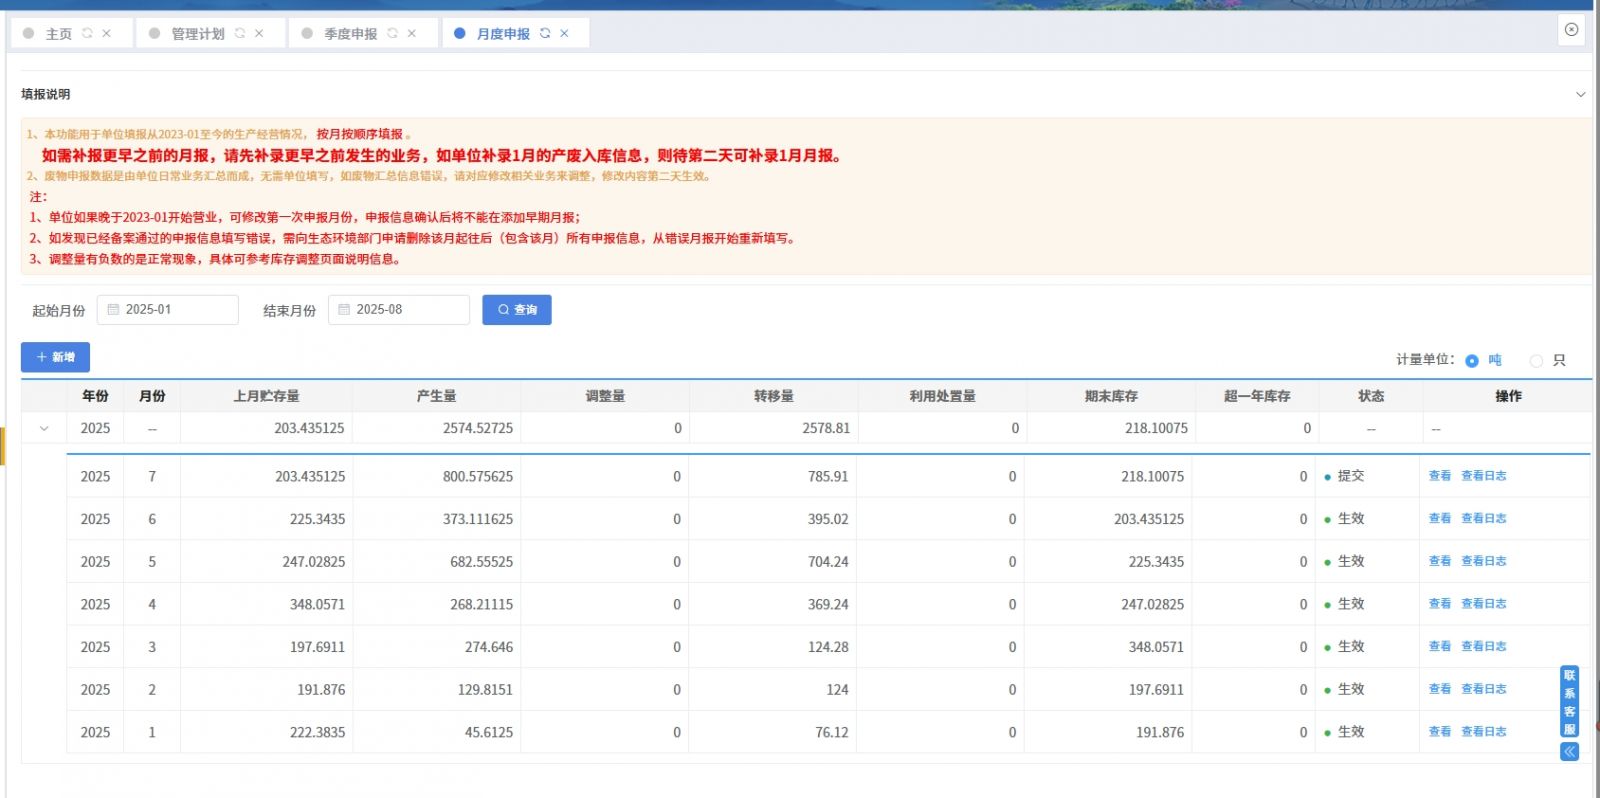Click the 查询 search button
The height and width of the screenshot is (798, 1600).
coord(516,310)
